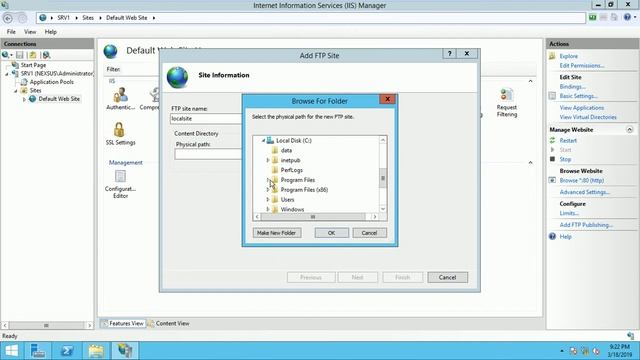The image size is (640, 360).
Task: Open Edit Permissions link
Action: click(582, 66)
